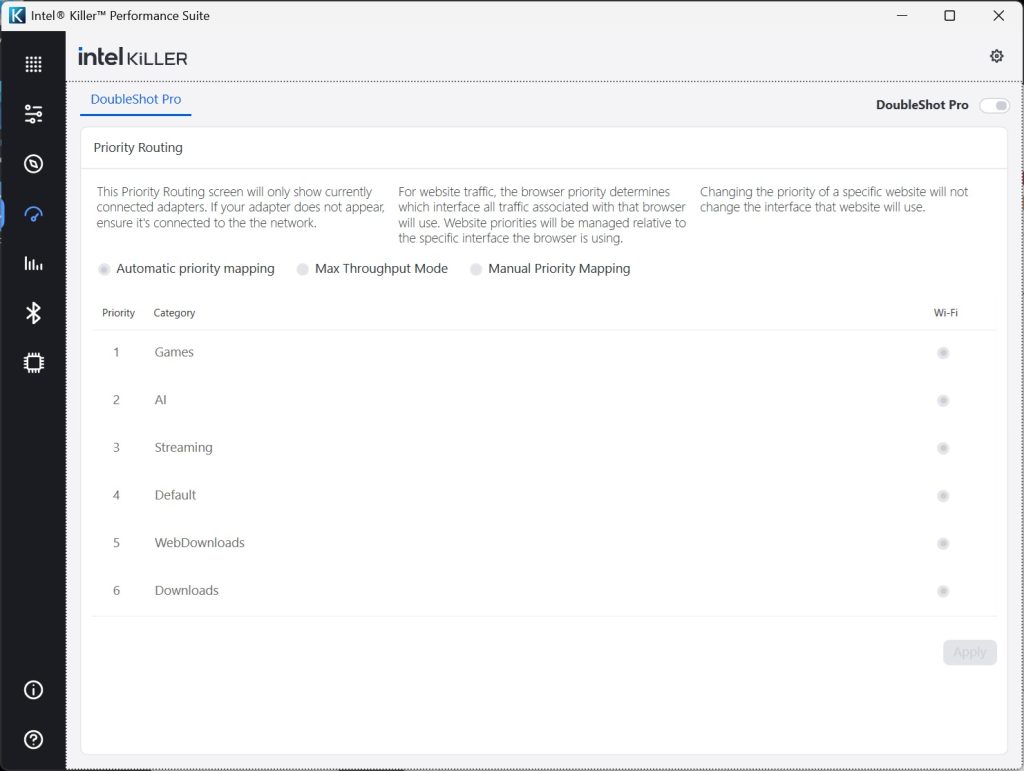Select Automatic priority mapping radio button
Image resolution: width=1024 pixels, height=771 pixels.
click(x=104, y=269)
